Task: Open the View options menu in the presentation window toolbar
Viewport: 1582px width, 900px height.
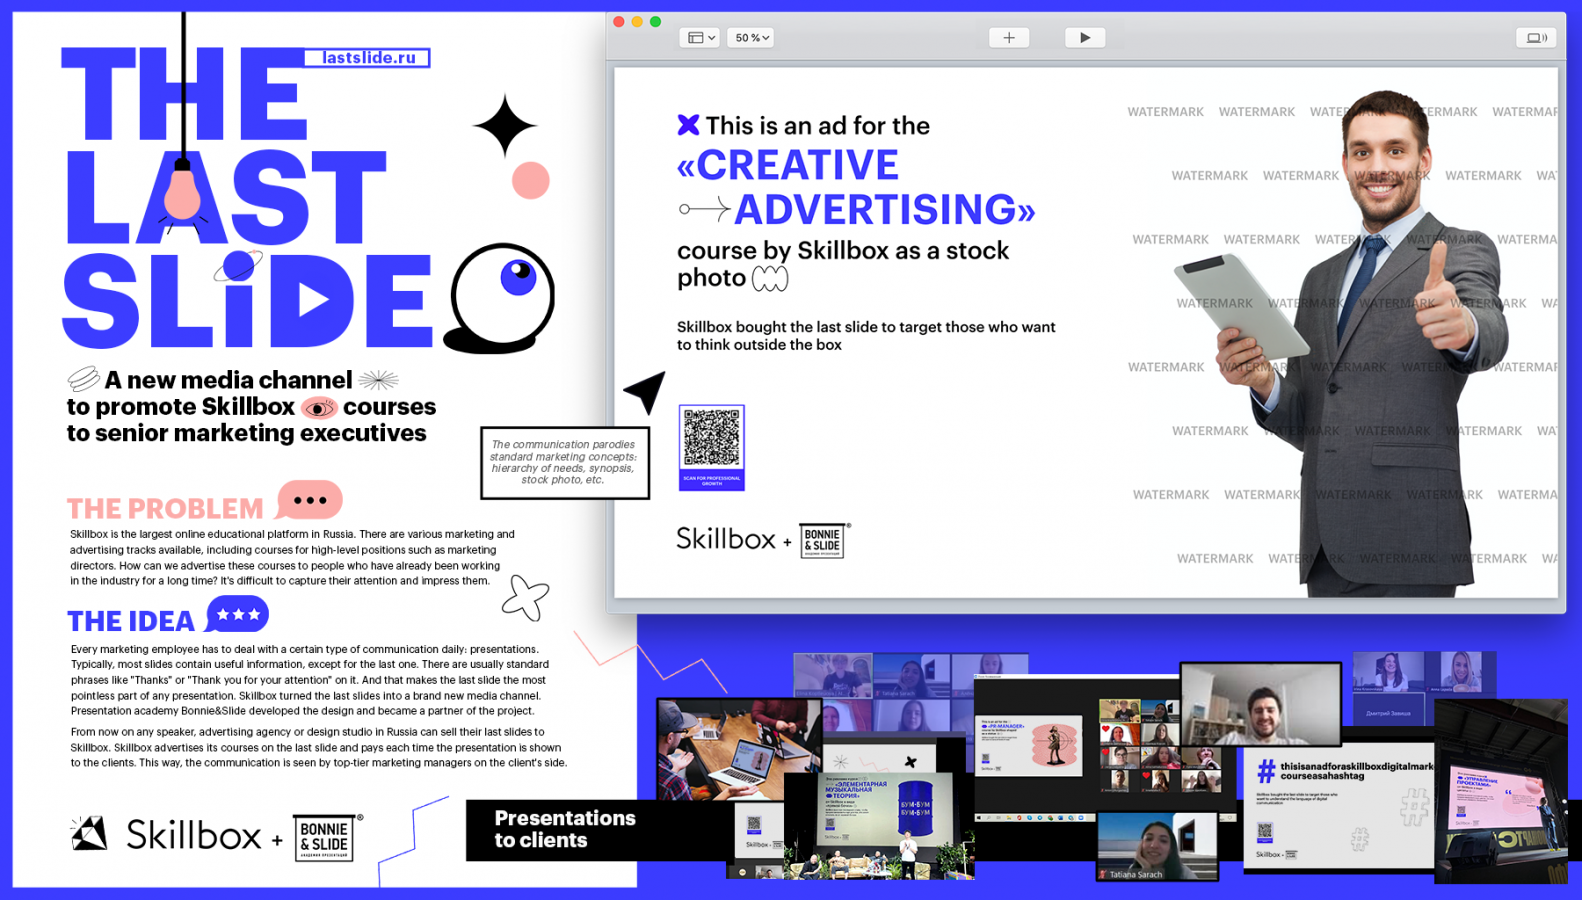Action: 699,38
